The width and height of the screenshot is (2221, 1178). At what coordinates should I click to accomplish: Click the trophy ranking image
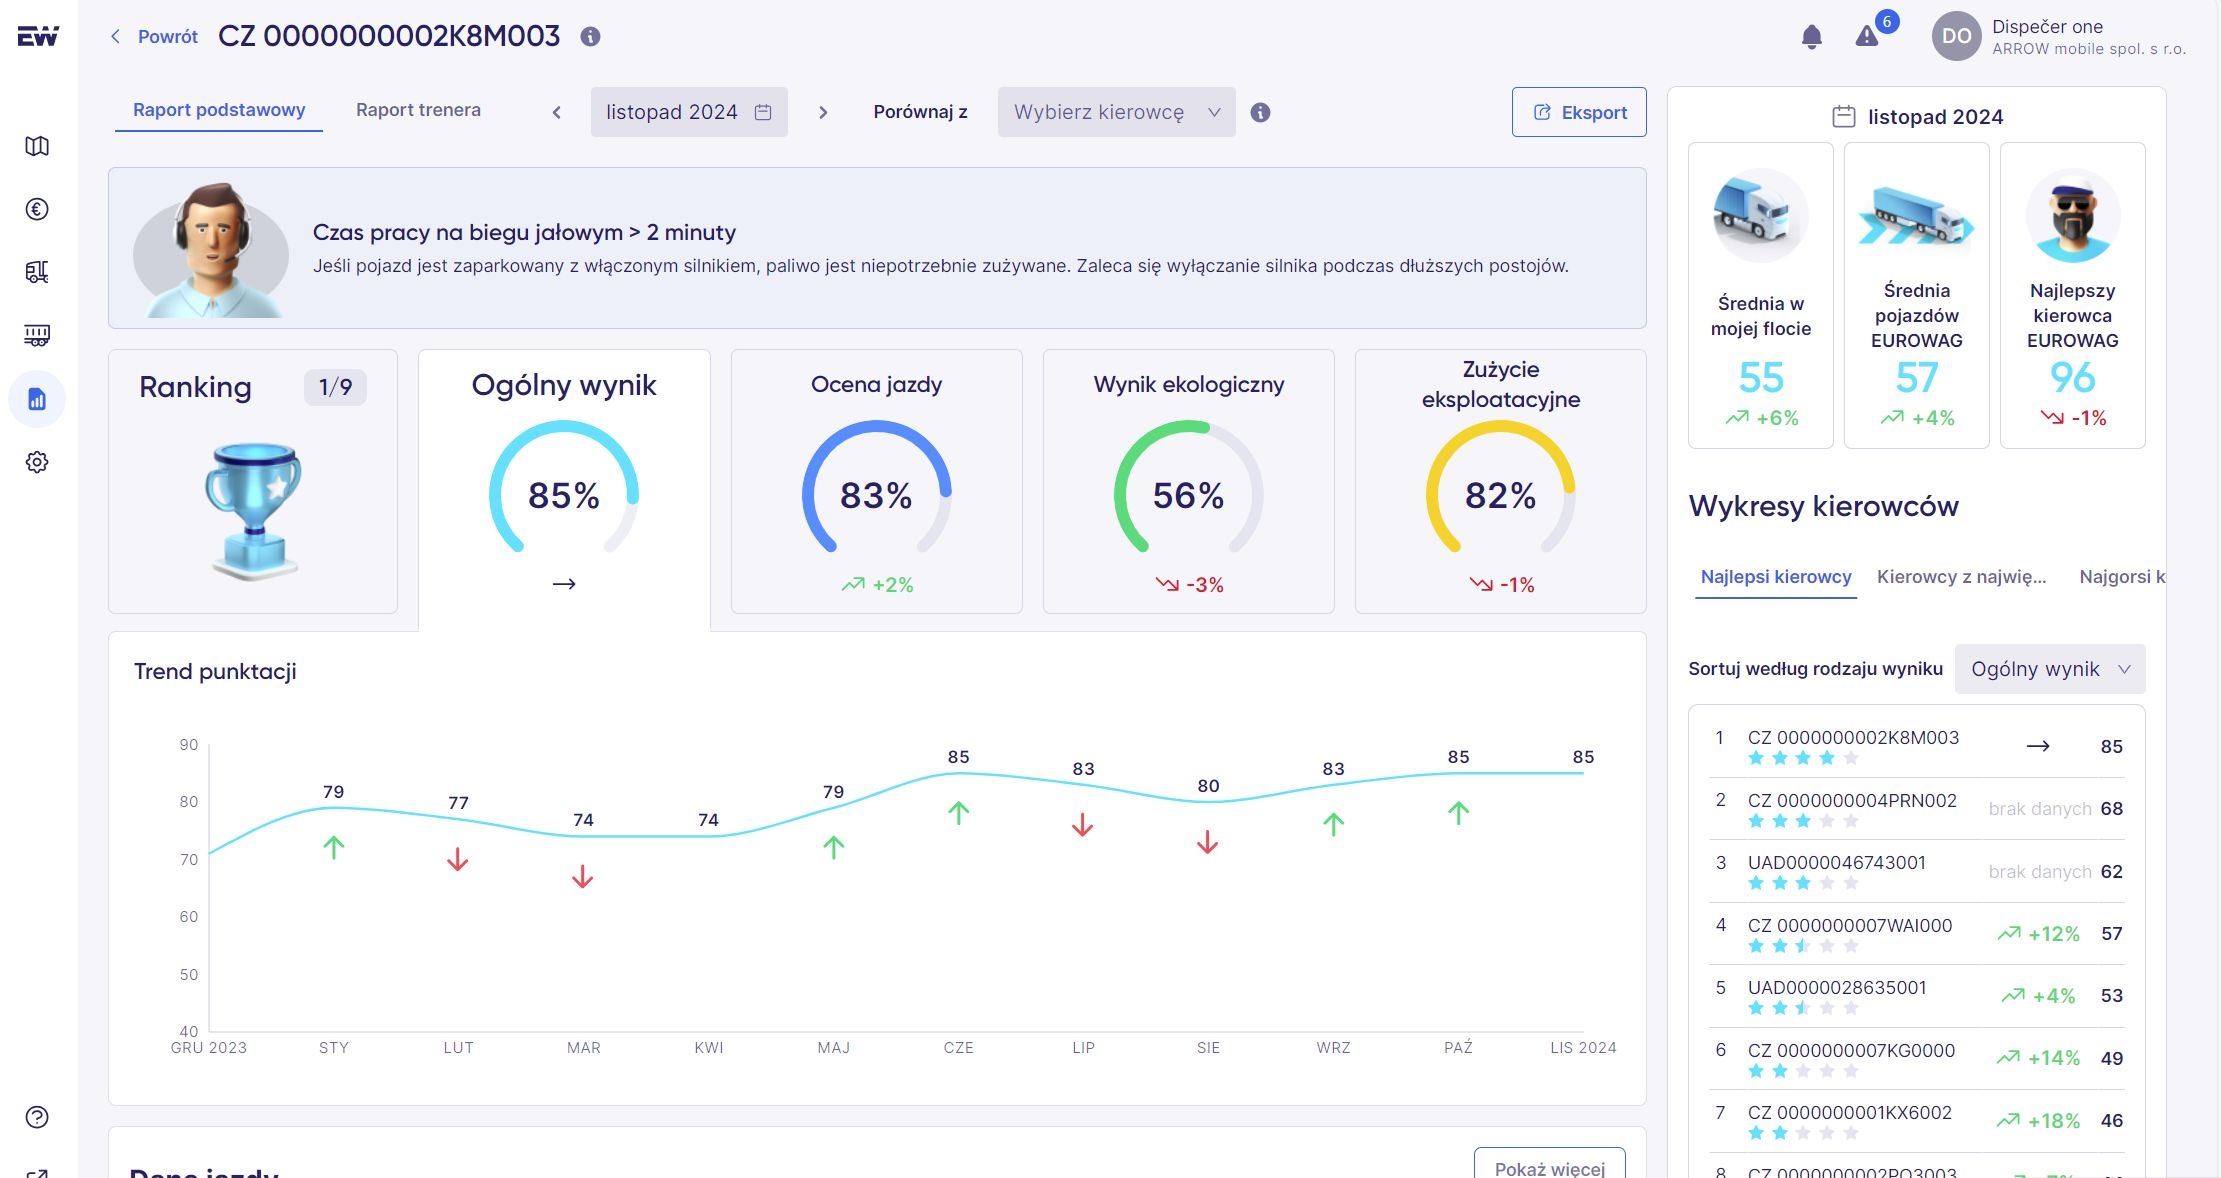253,511
